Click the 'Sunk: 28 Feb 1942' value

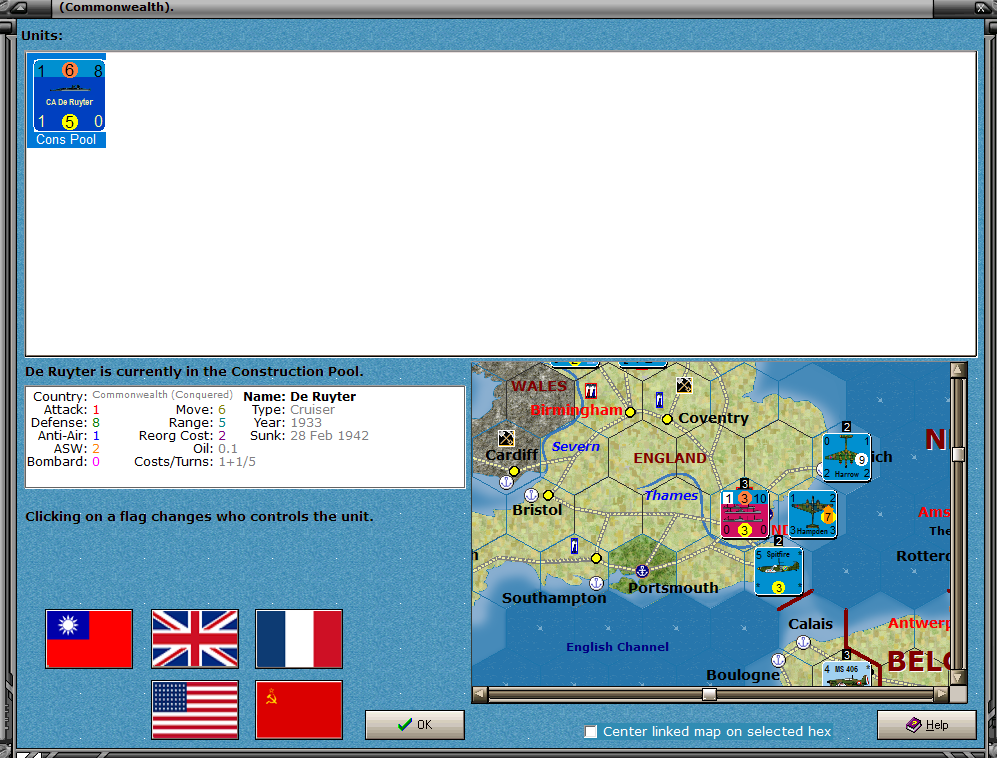pos(329,436)
